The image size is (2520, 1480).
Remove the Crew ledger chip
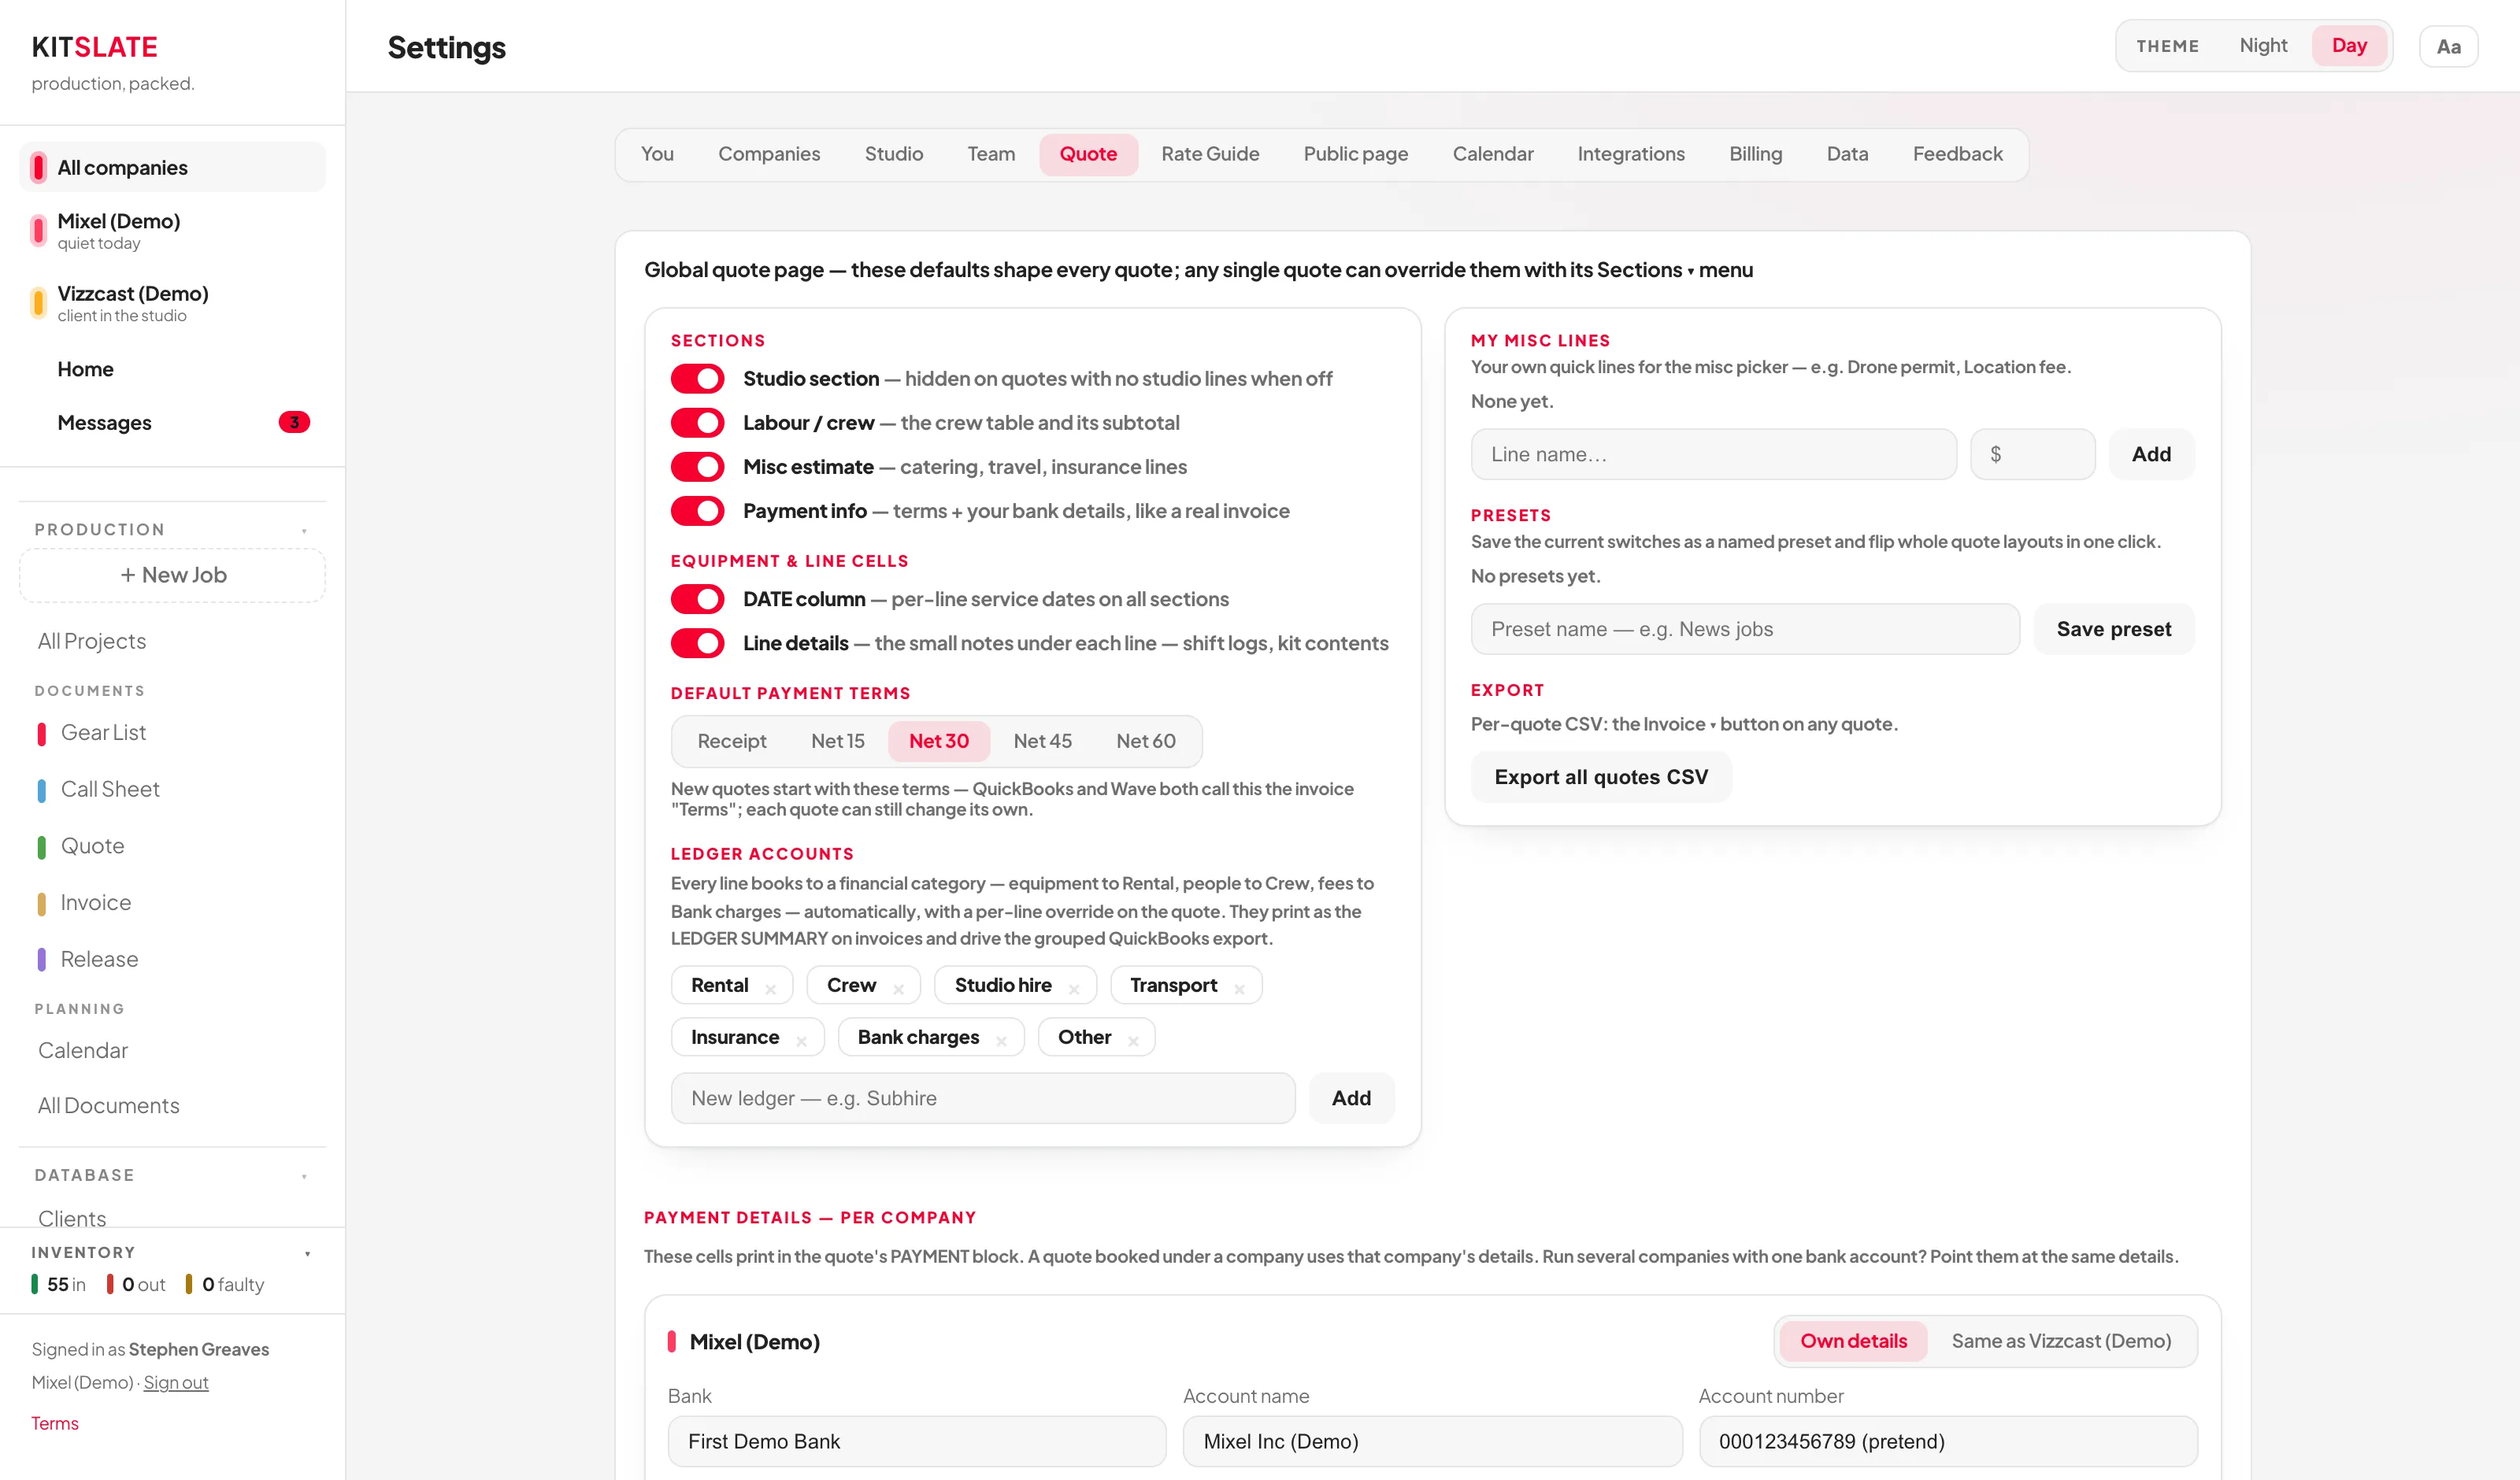(898, 988)
